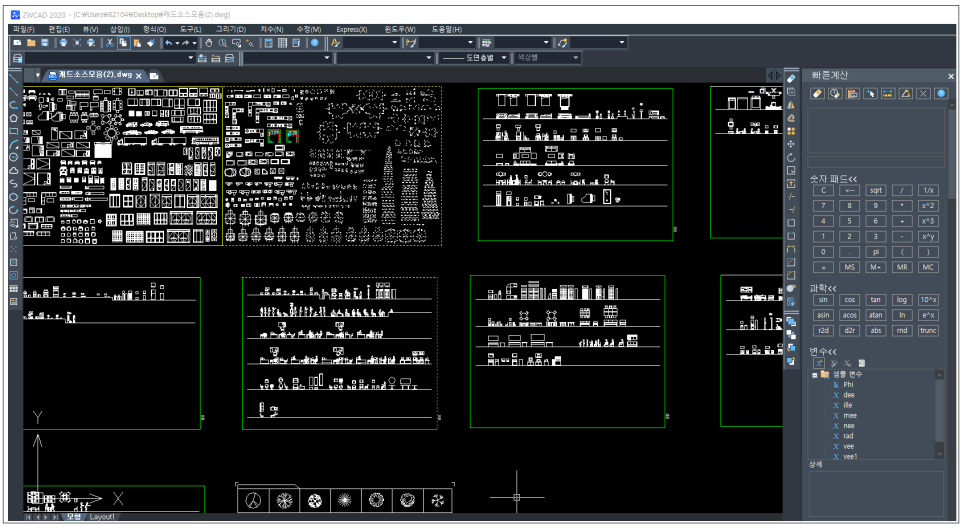Click the Move tool icon
Viewport: 966px width, 529px height.
tap(791, 144)
